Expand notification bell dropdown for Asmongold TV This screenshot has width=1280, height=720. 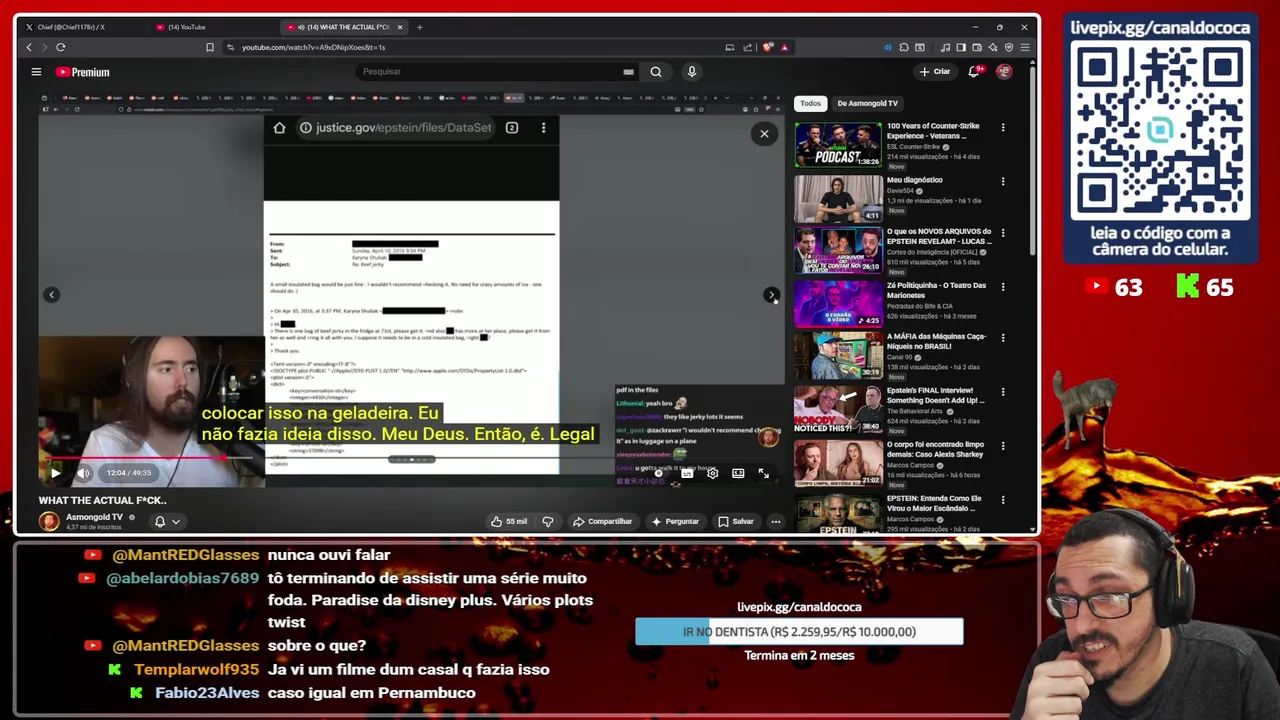tap(167, 521)
